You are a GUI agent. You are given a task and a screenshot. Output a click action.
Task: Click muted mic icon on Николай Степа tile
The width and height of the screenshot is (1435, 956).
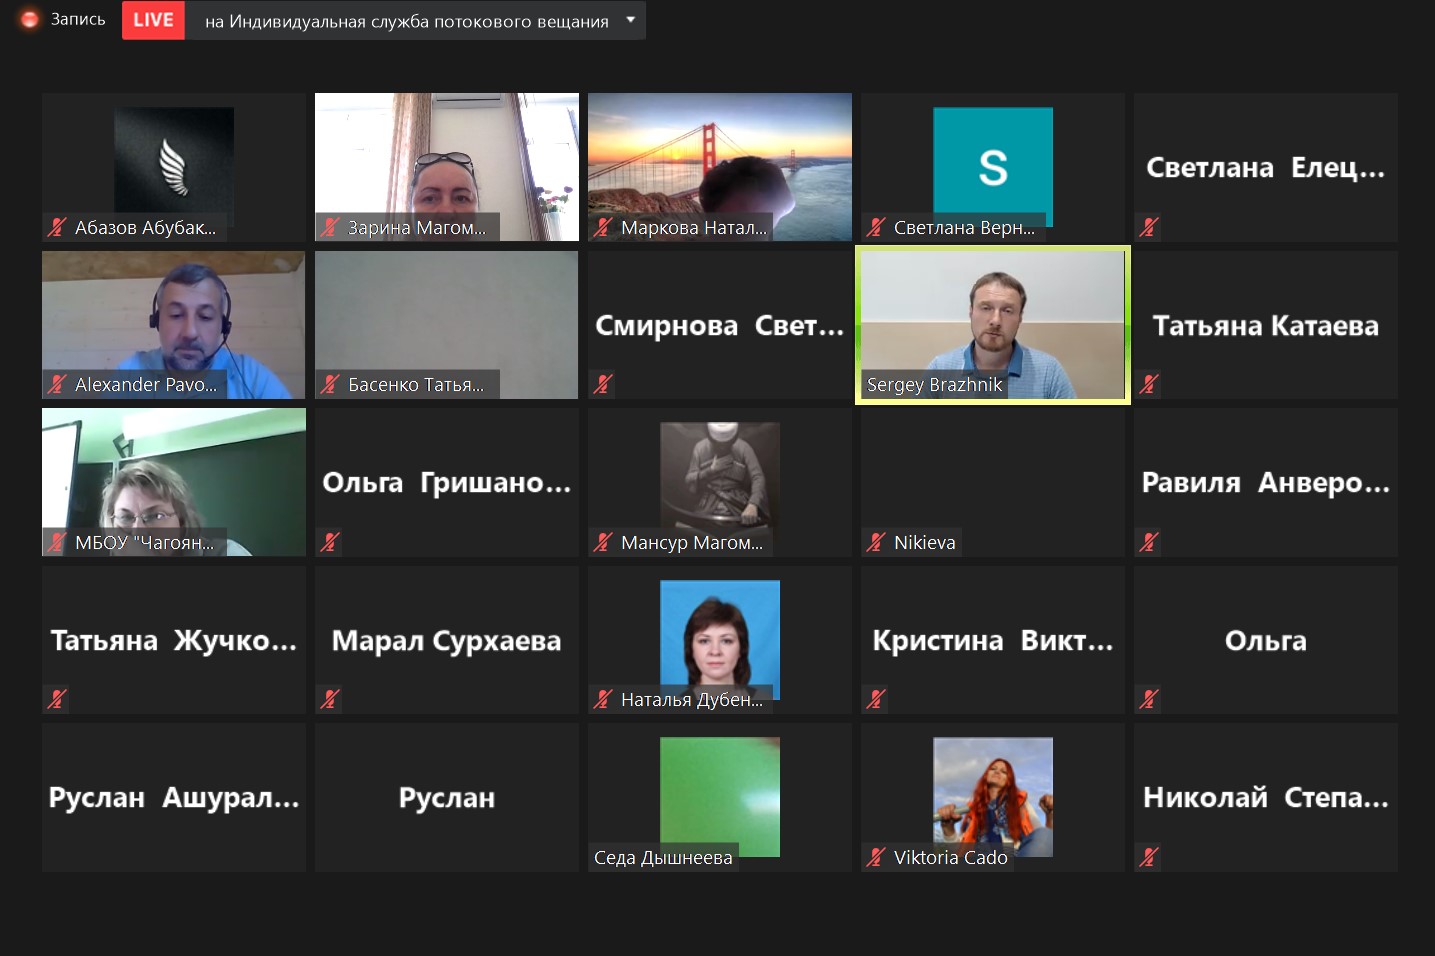(1149, 857)
